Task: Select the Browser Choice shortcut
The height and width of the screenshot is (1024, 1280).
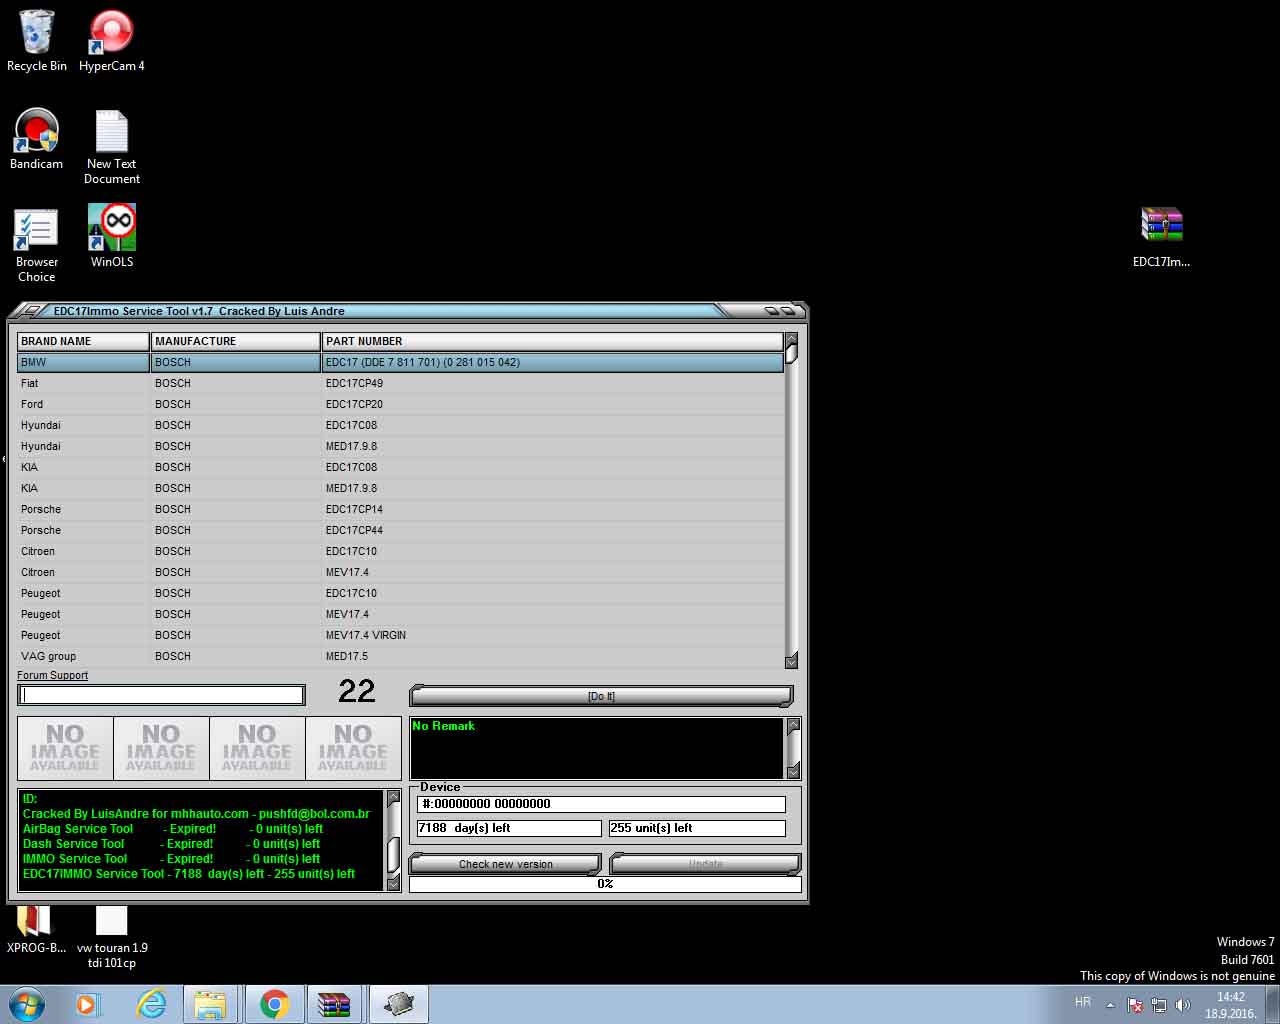Action: point(37,245)
